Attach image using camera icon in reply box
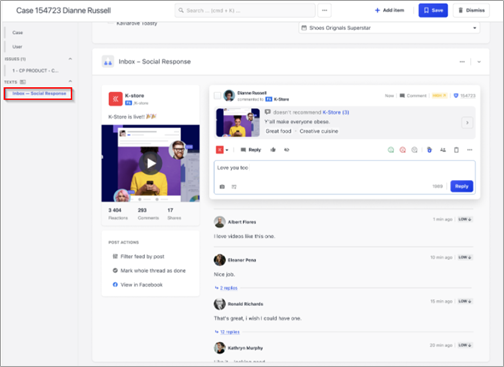The width and height of the screenshot is (504, 367). 222,187
